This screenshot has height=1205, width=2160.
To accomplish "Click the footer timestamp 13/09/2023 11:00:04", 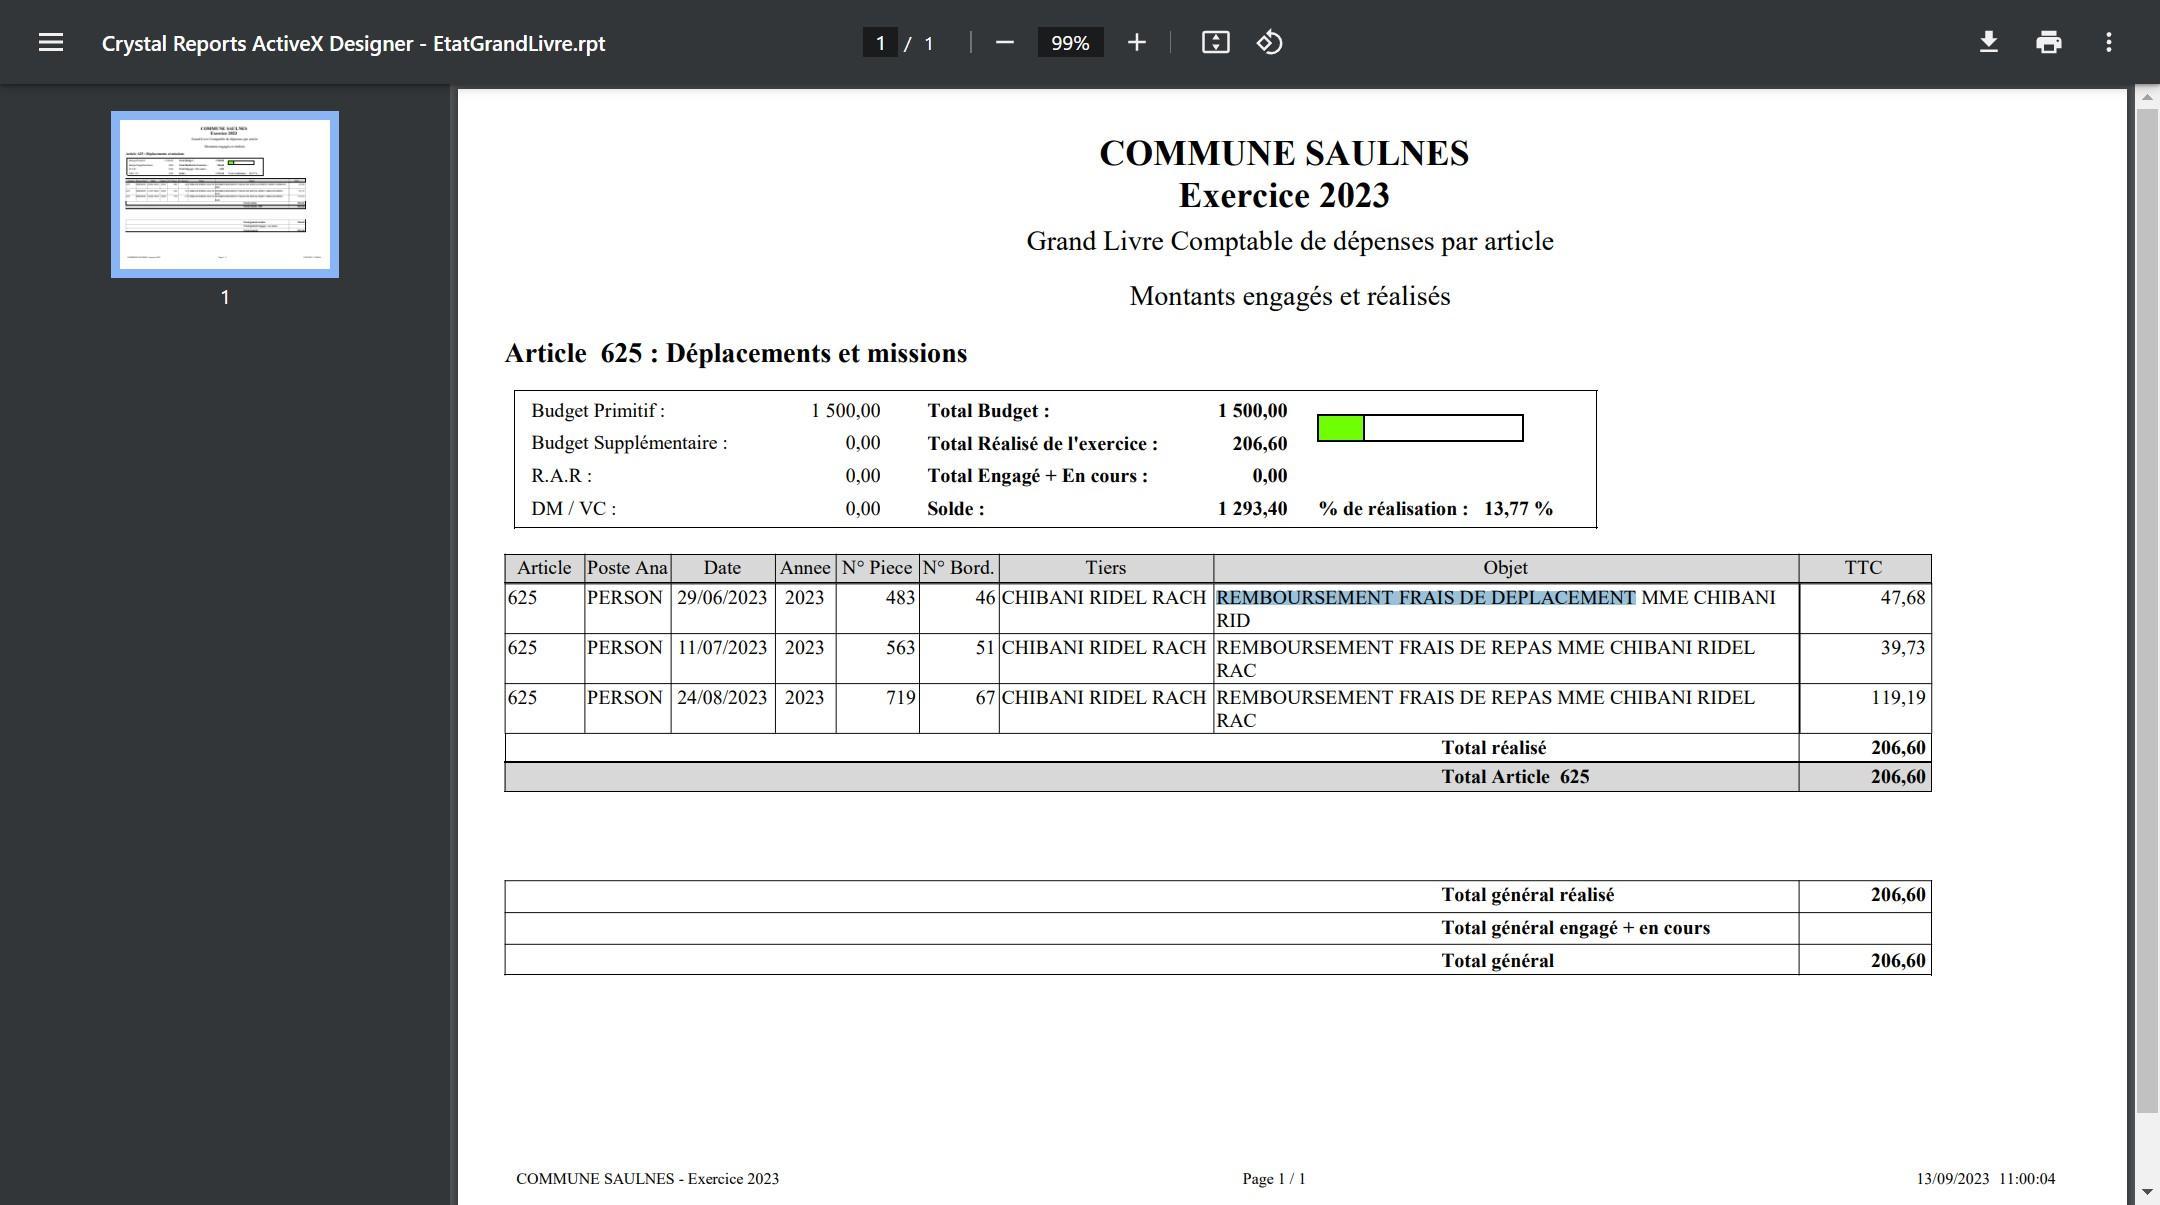I will click(x=1986, y=1179).
